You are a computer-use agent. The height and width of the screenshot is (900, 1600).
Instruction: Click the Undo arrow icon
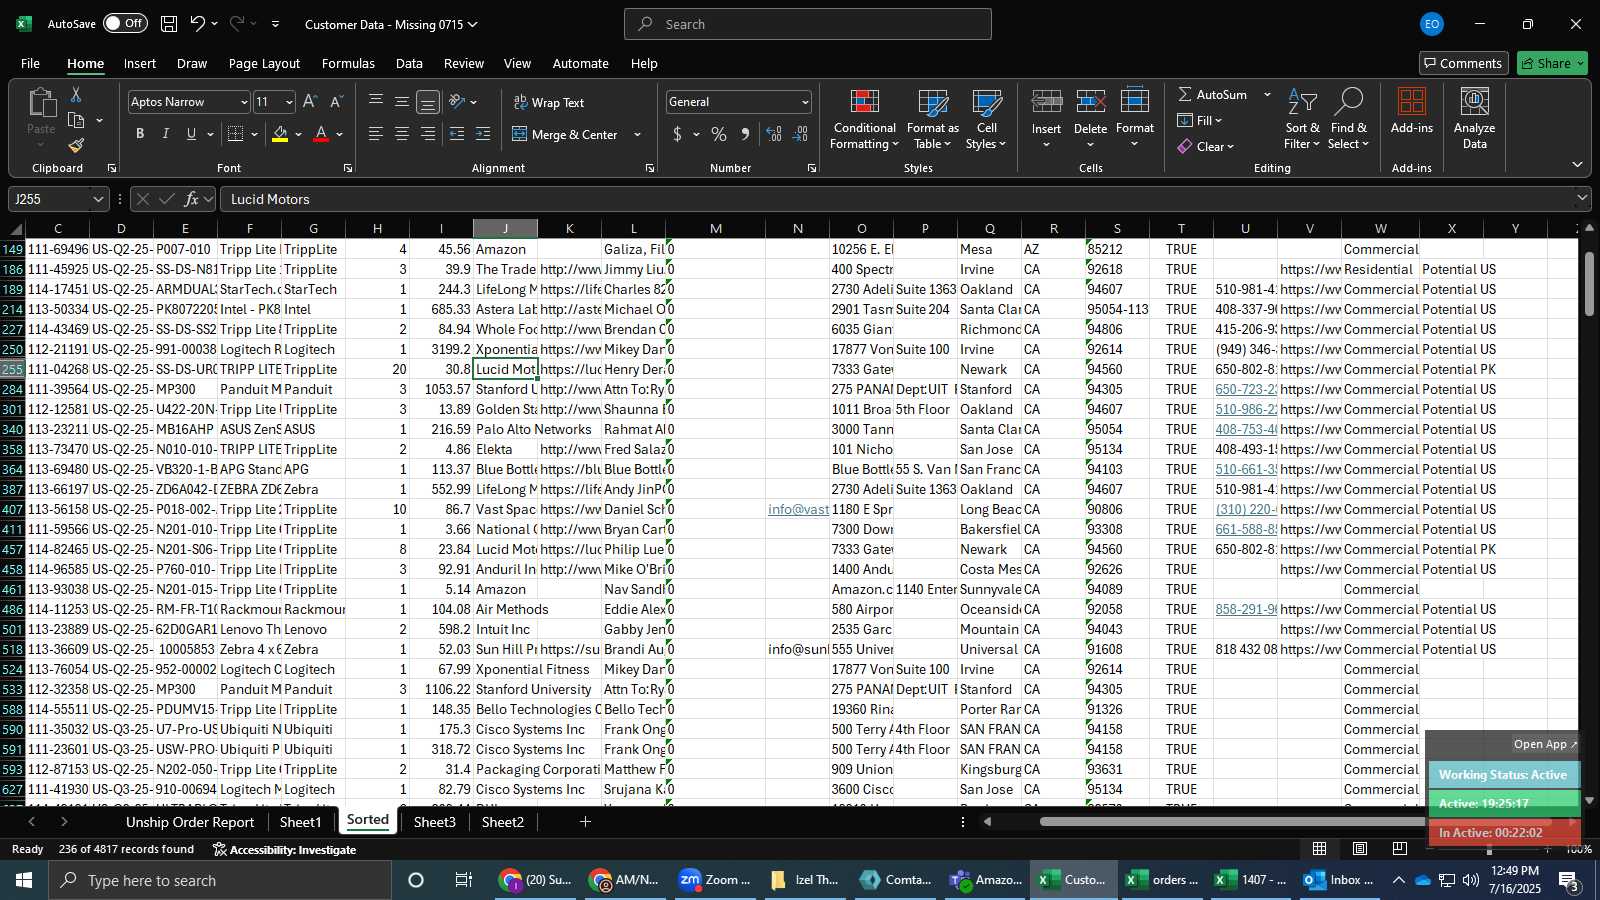click(x=198, y=24)
